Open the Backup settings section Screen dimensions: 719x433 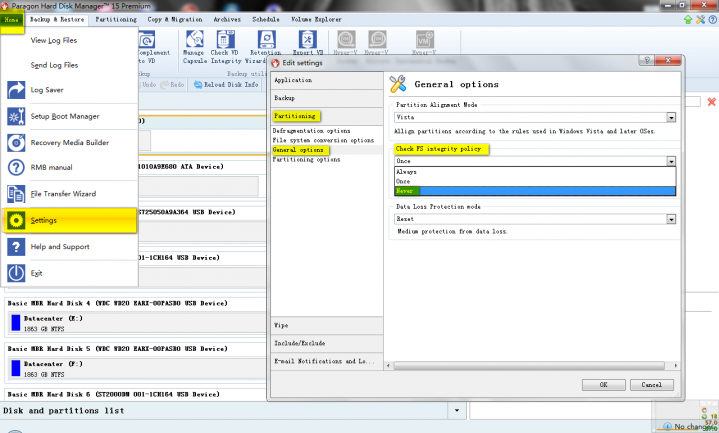click(326, 98)
